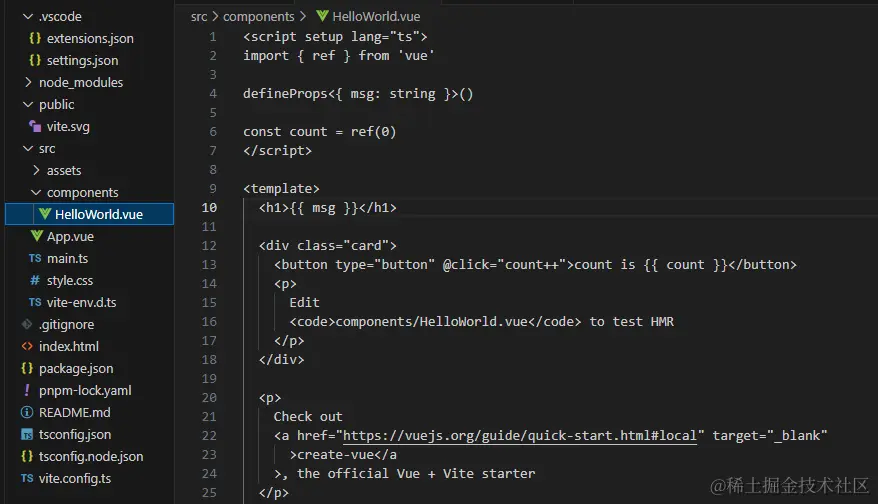Click '<template>' tag on line 9
Screen dimensions: 878x504
(x=281, y=189)
